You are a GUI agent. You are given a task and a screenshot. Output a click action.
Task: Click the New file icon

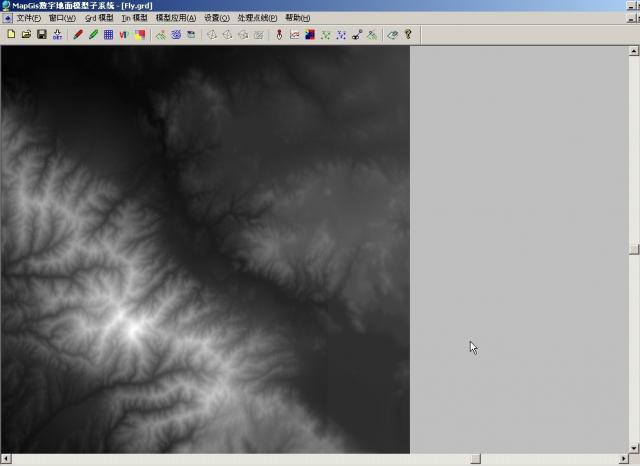(x=11, y=34)
